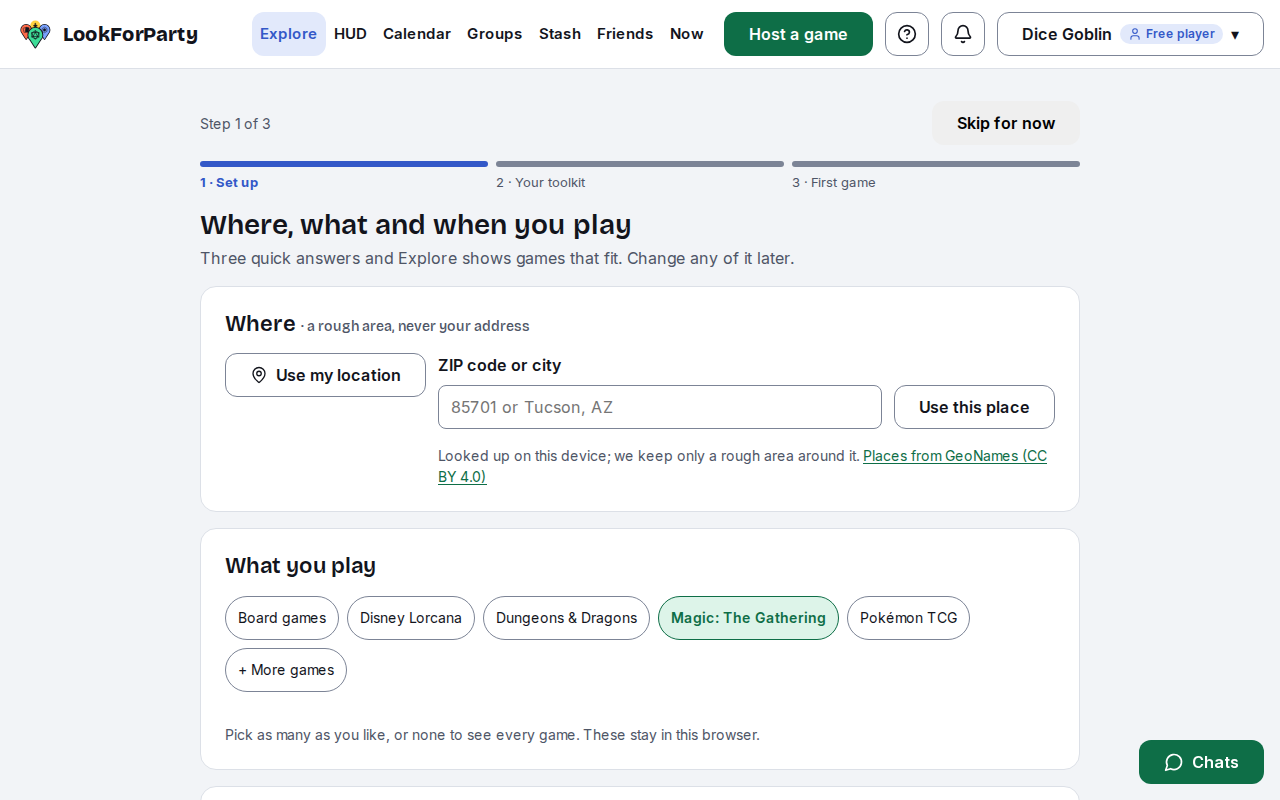Open the Calendar nav item
1280x800 pixels.
417,34
